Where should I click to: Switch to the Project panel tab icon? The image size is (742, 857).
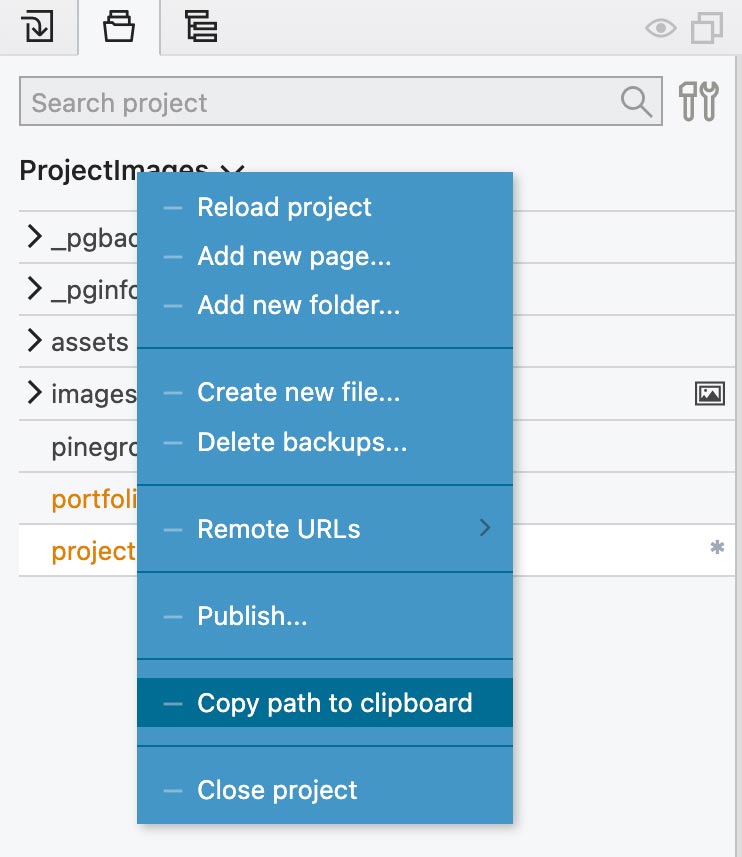[x=119, y=26]
